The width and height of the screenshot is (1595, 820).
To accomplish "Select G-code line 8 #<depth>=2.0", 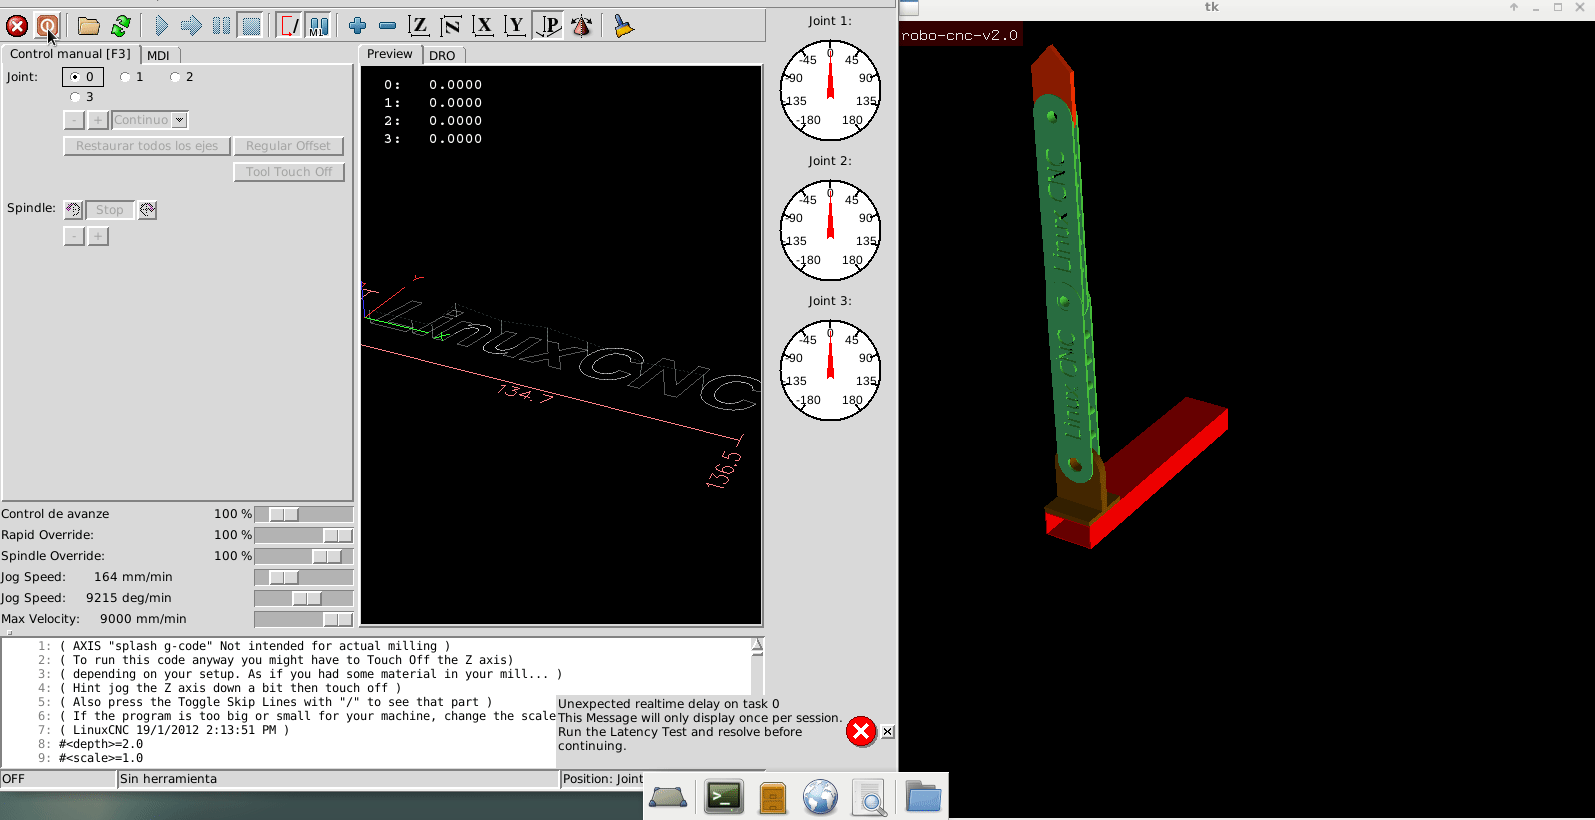I will point(101,744).
